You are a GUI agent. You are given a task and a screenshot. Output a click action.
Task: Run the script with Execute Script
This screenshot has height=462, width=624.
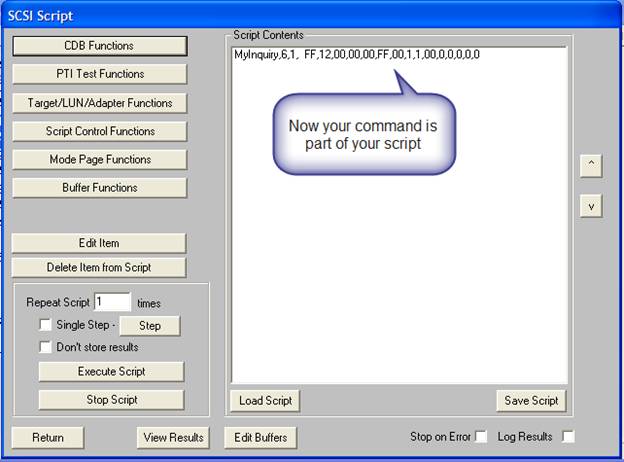[x=111, y=372]
